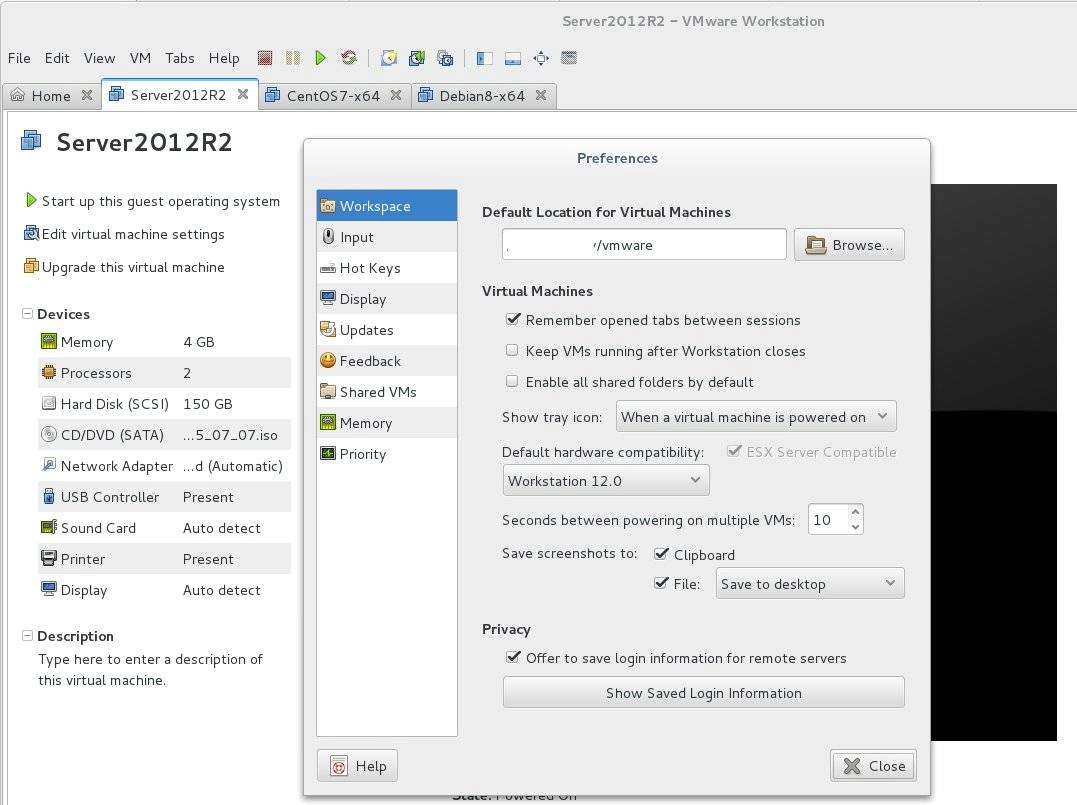Click Edit virtual machine settings link
Image resolution: width=1077 pixels, height=805 pixels.
click(x=124, y=234)
